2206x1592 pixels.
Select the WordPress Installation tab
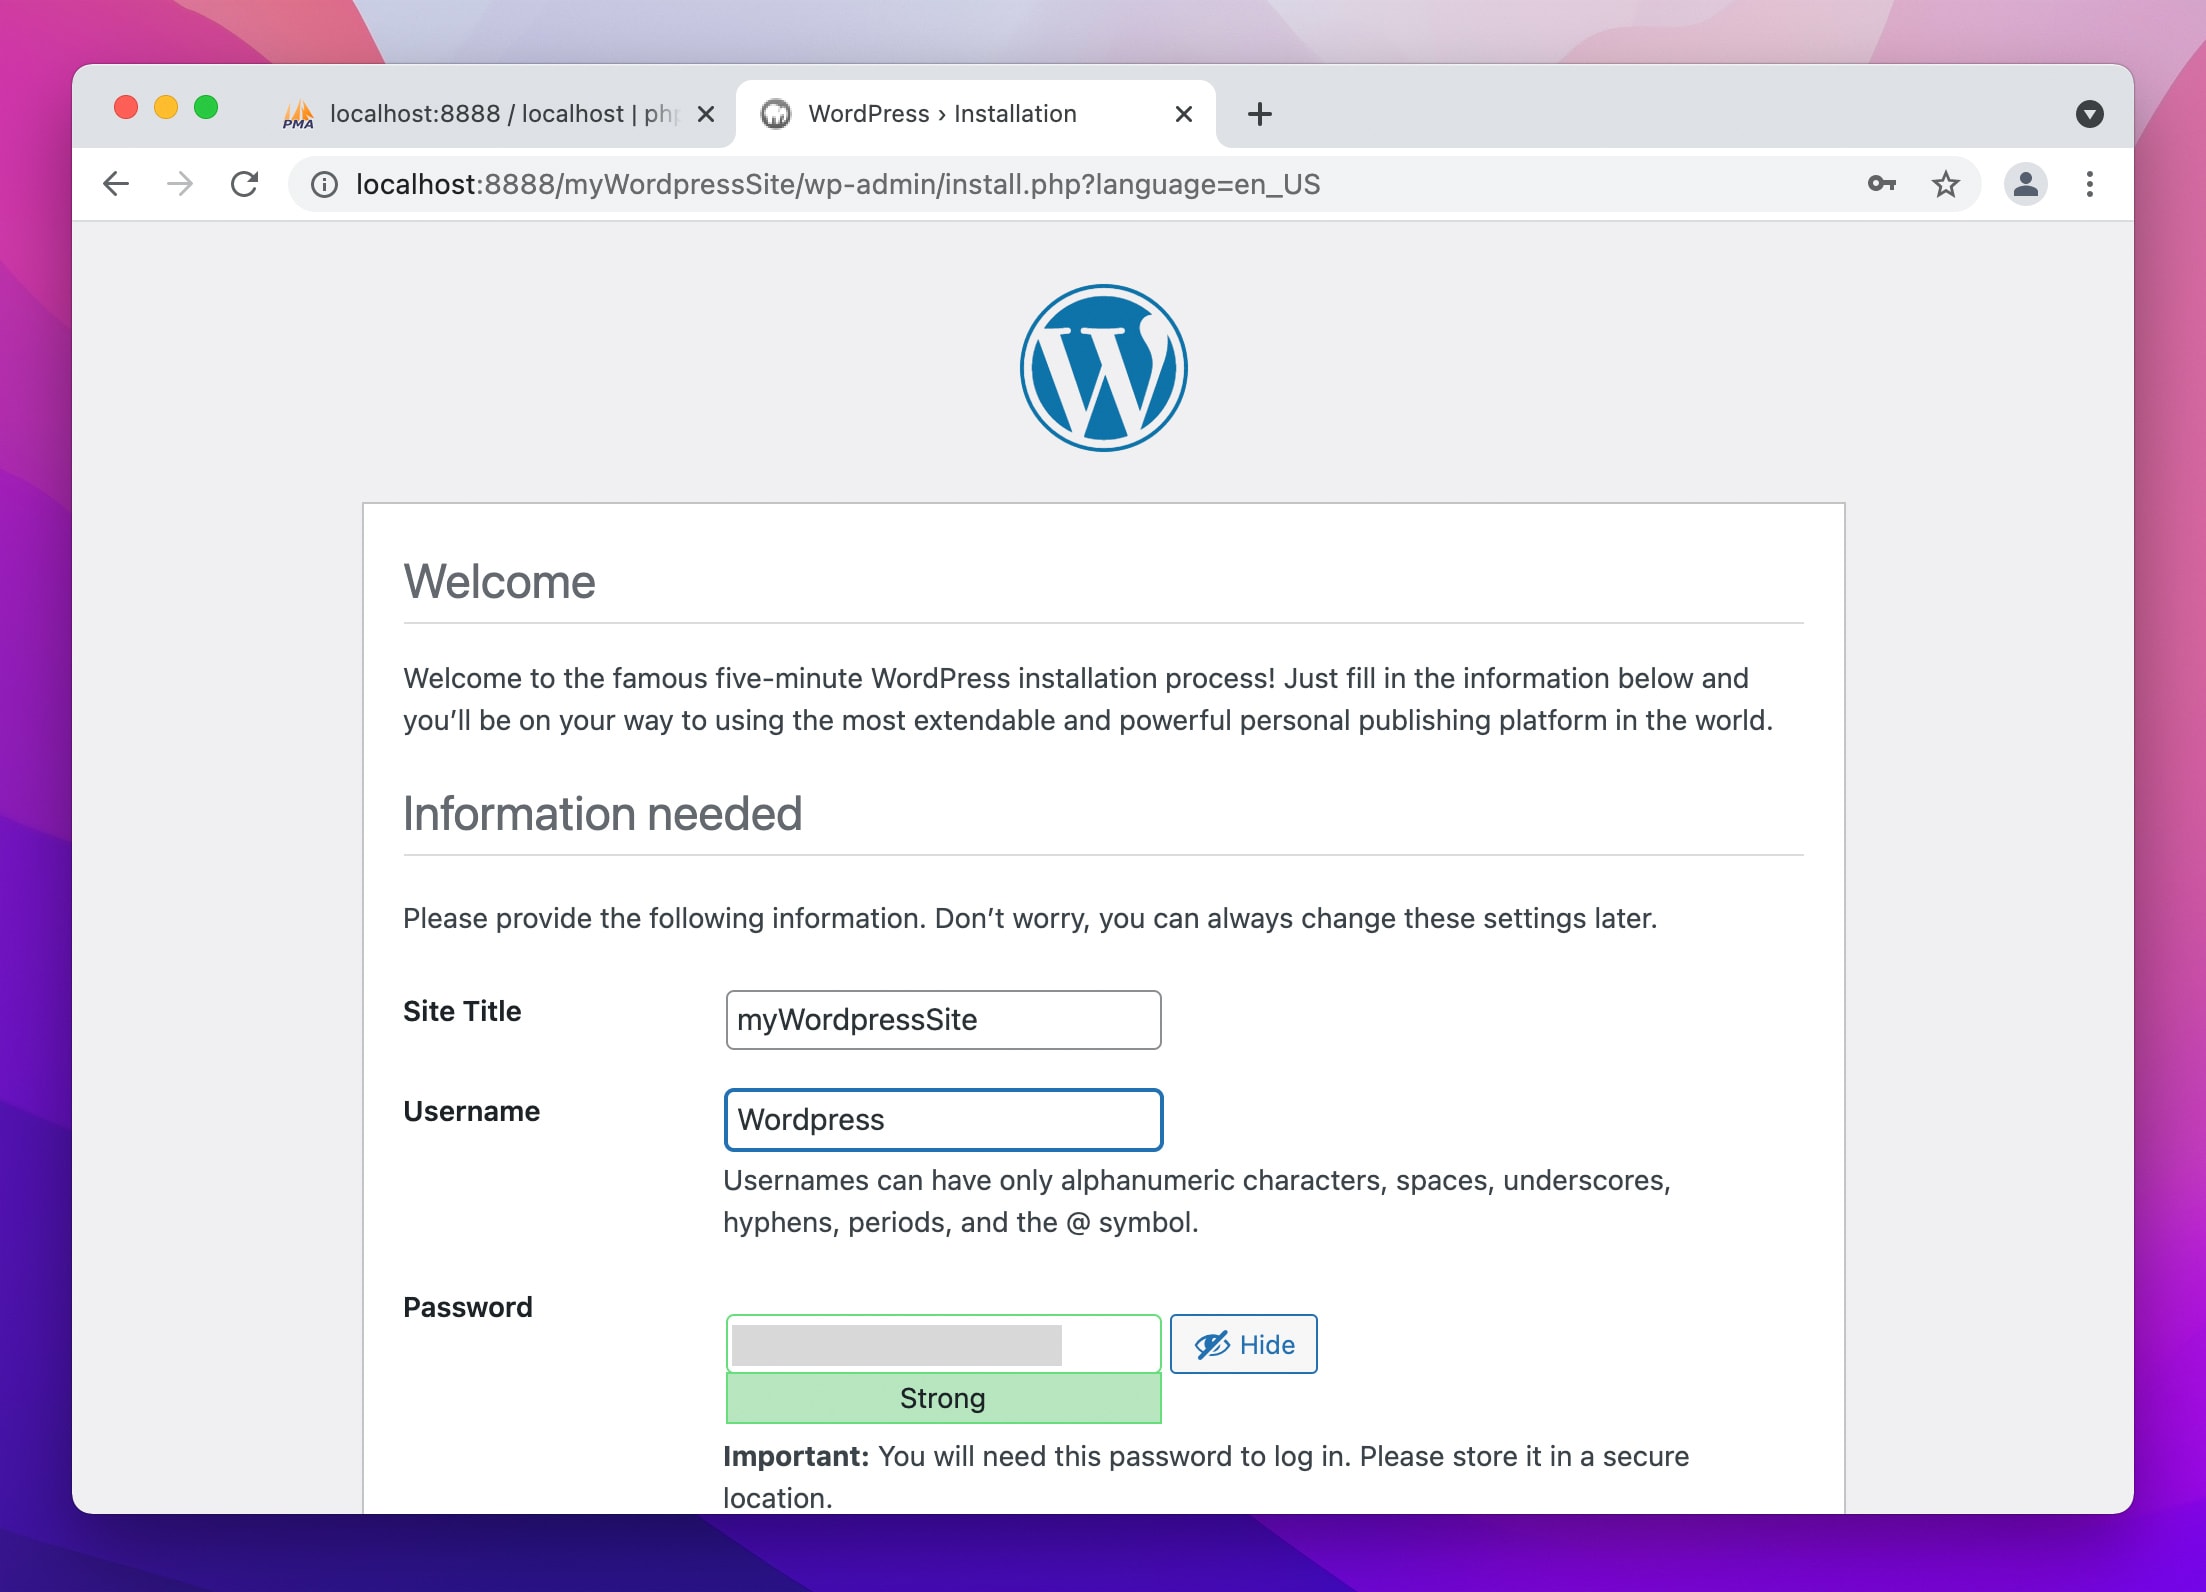tap(940, 113)
